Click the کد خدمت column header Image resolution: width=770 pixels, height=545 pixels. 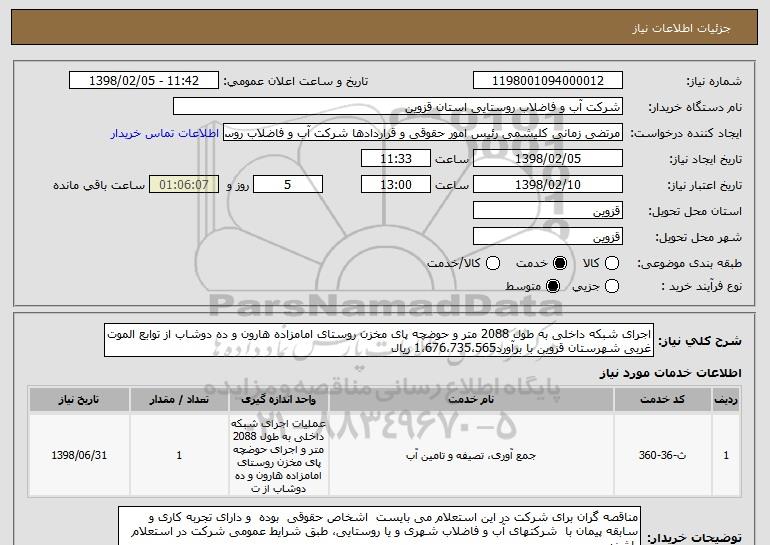click(662, 399)
